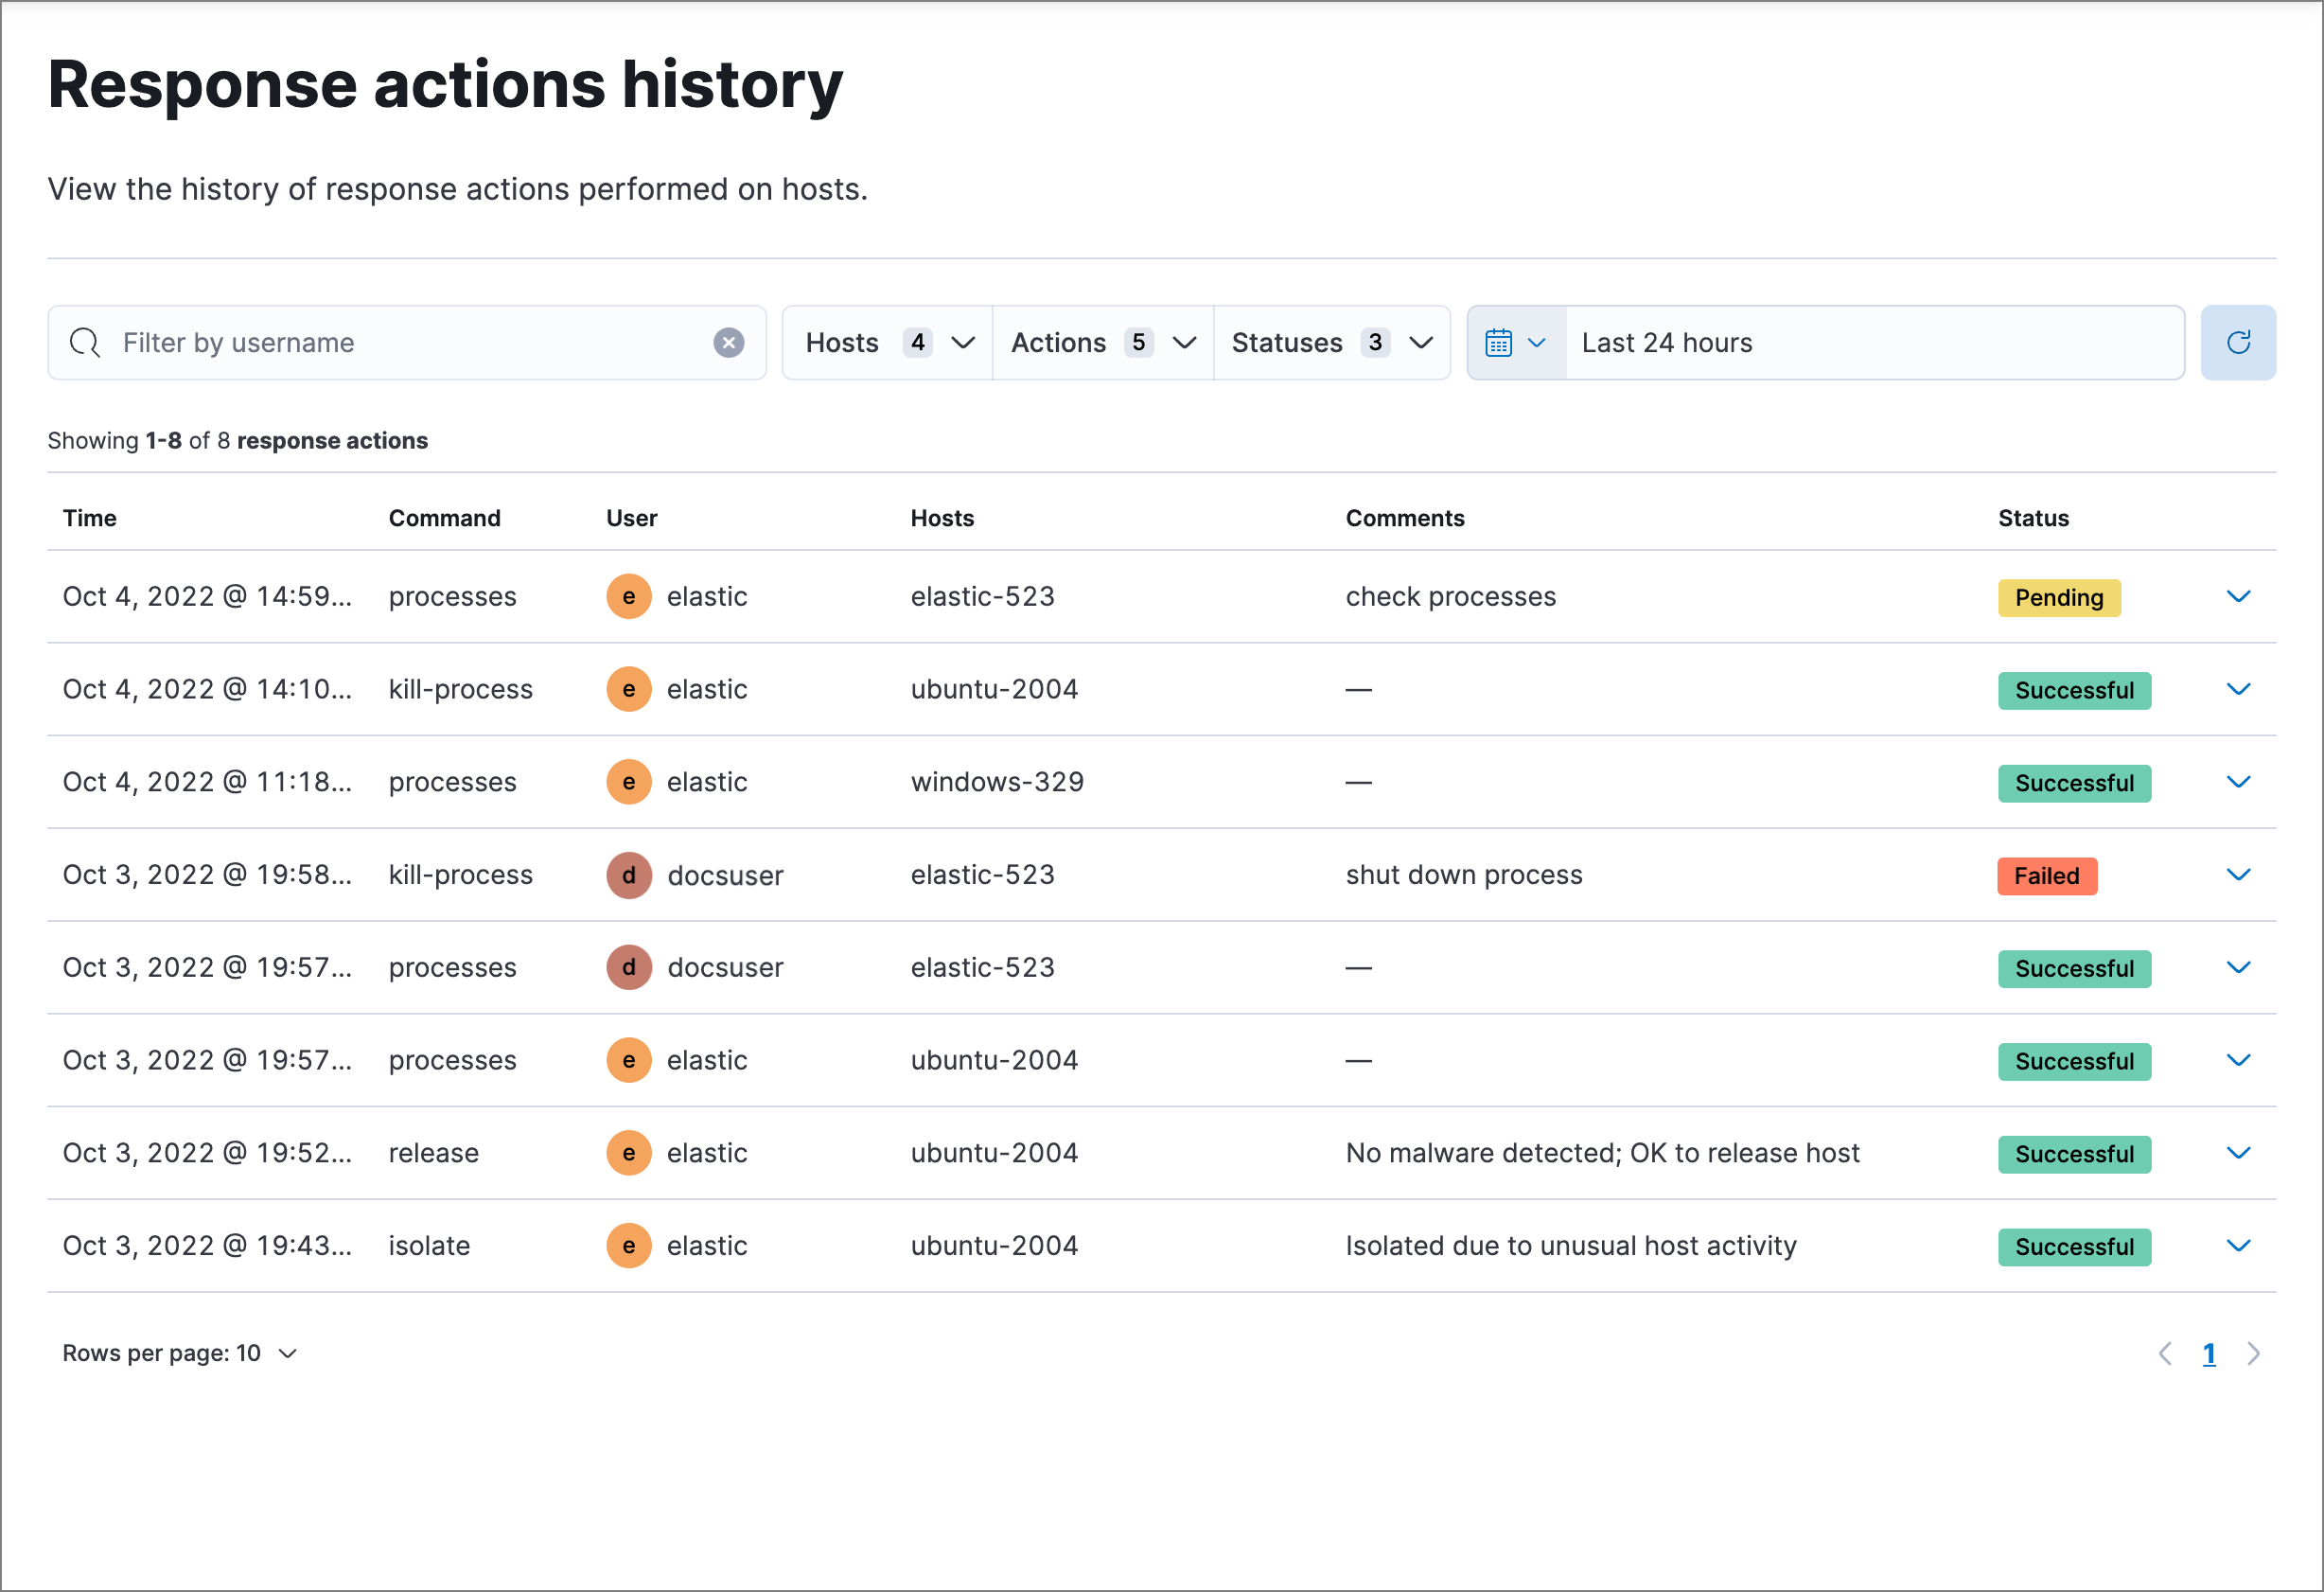Click the page 1 pagination link

pyautogui.click(x=2210, y=1353)
